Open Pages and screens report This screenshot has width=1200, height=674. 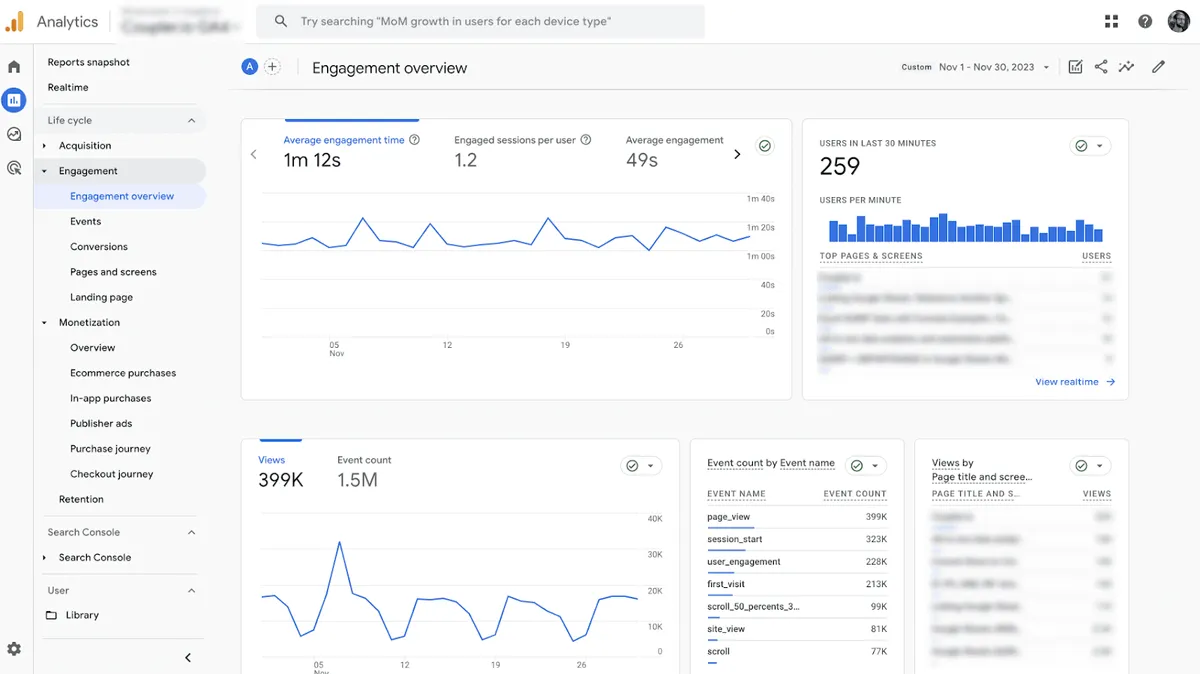(113, 272)
